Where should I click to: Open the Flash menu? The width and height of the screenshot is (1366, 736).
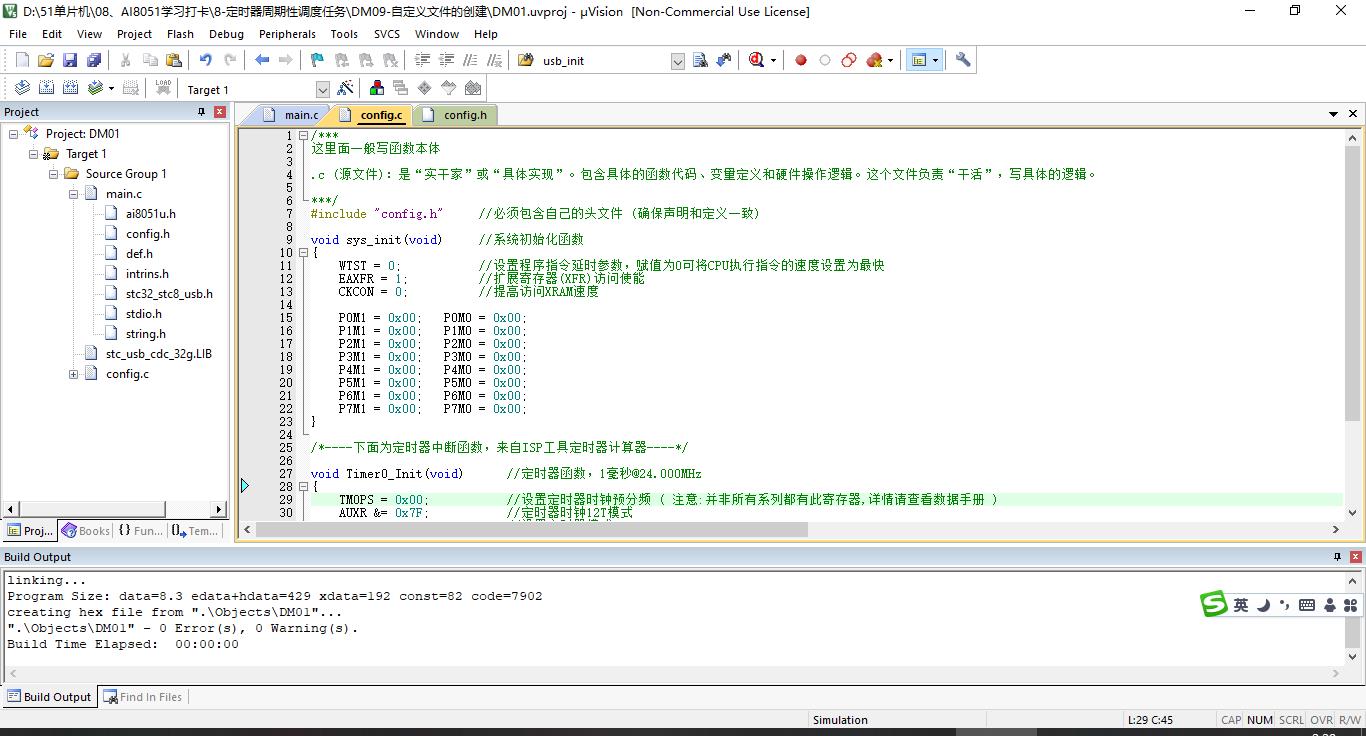(x=180, y=33)
